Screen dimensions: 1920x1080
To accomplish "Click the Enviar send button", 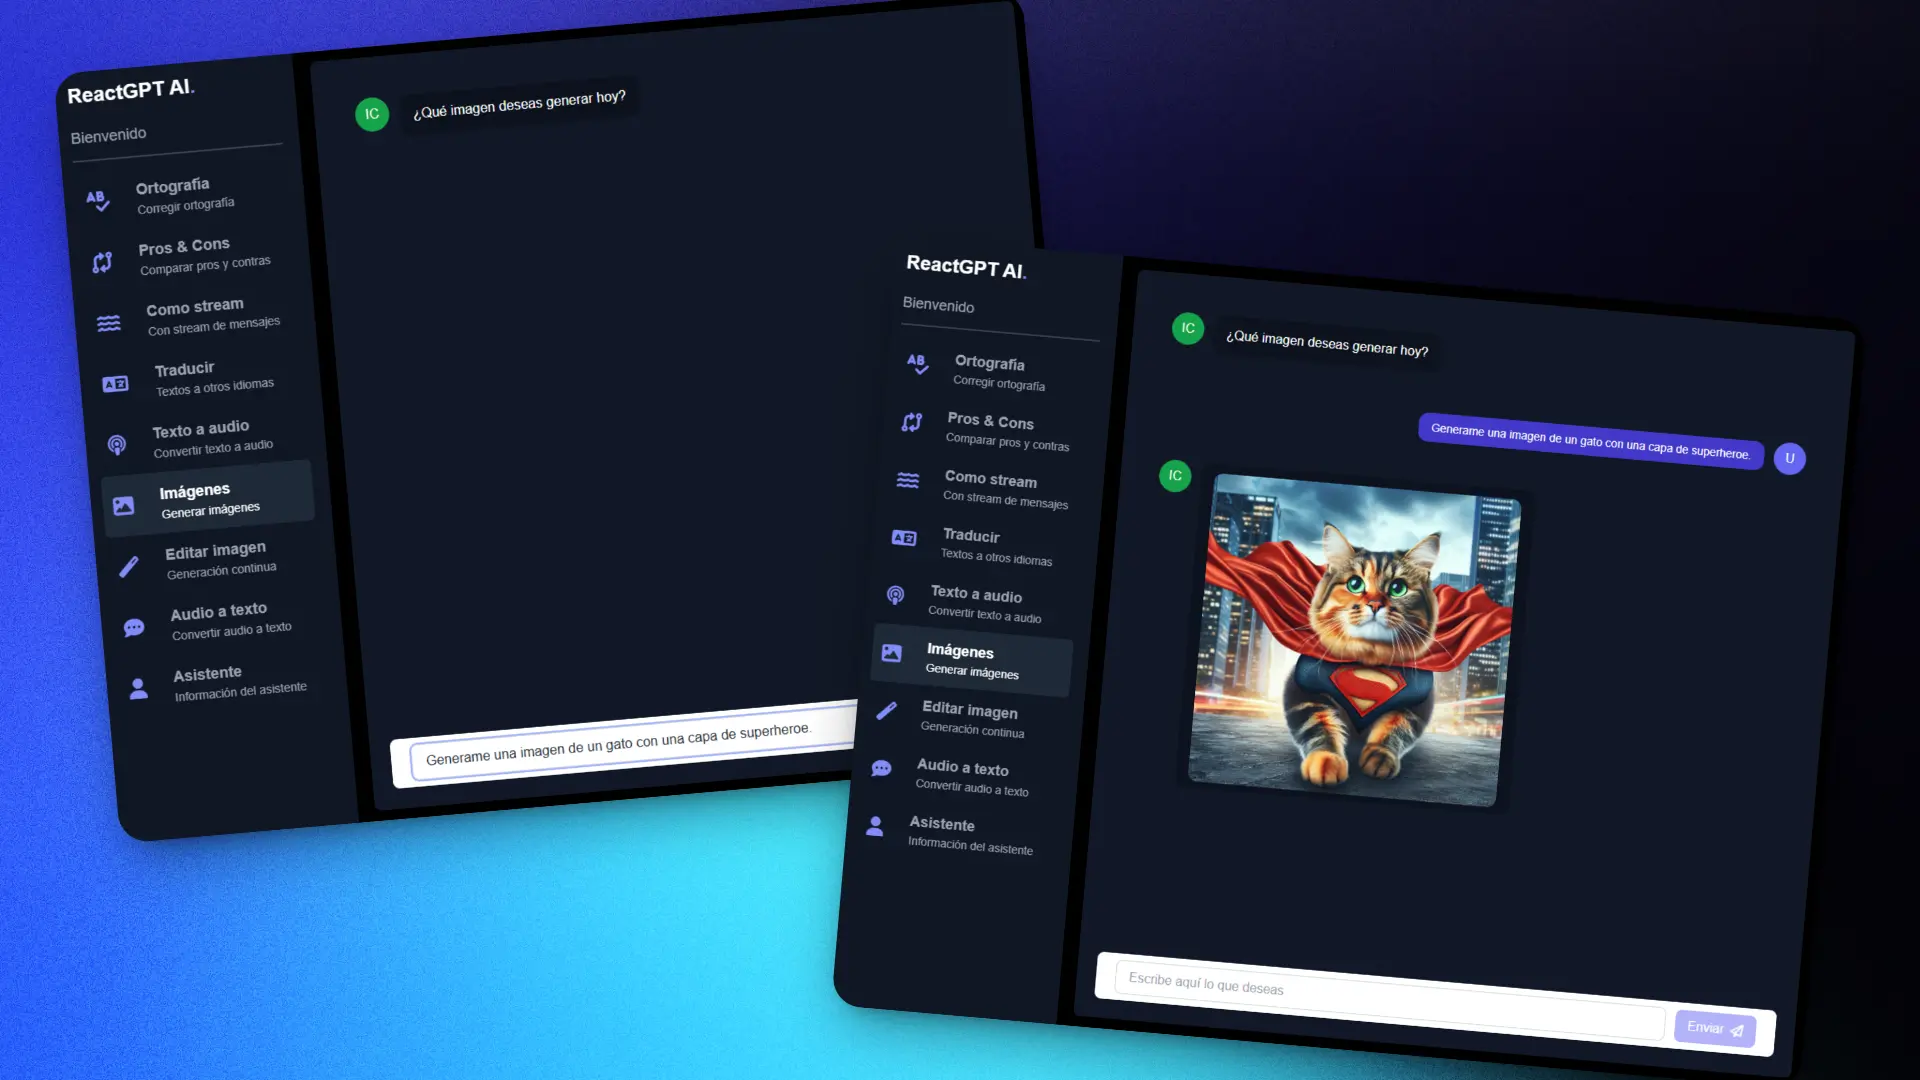I will 1715,1029.
